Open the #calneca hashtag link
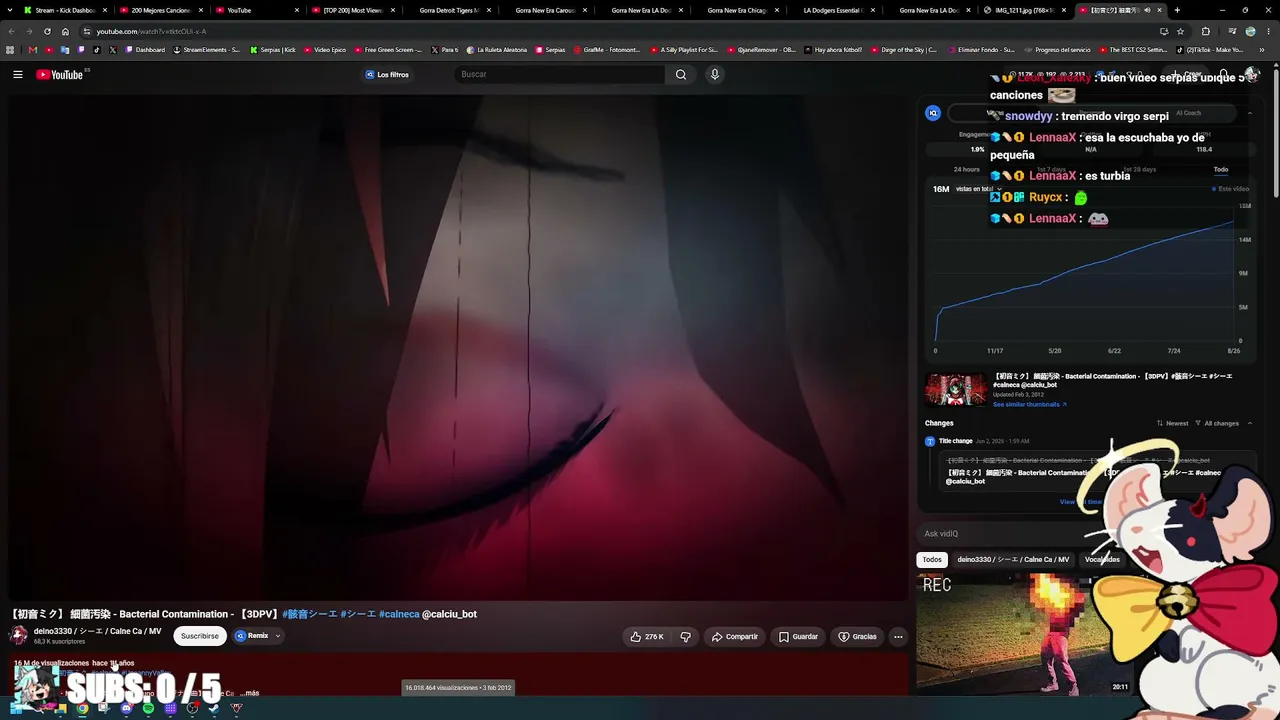The width and height of the screenshot is (1280, 720). [x=399, y=614]
